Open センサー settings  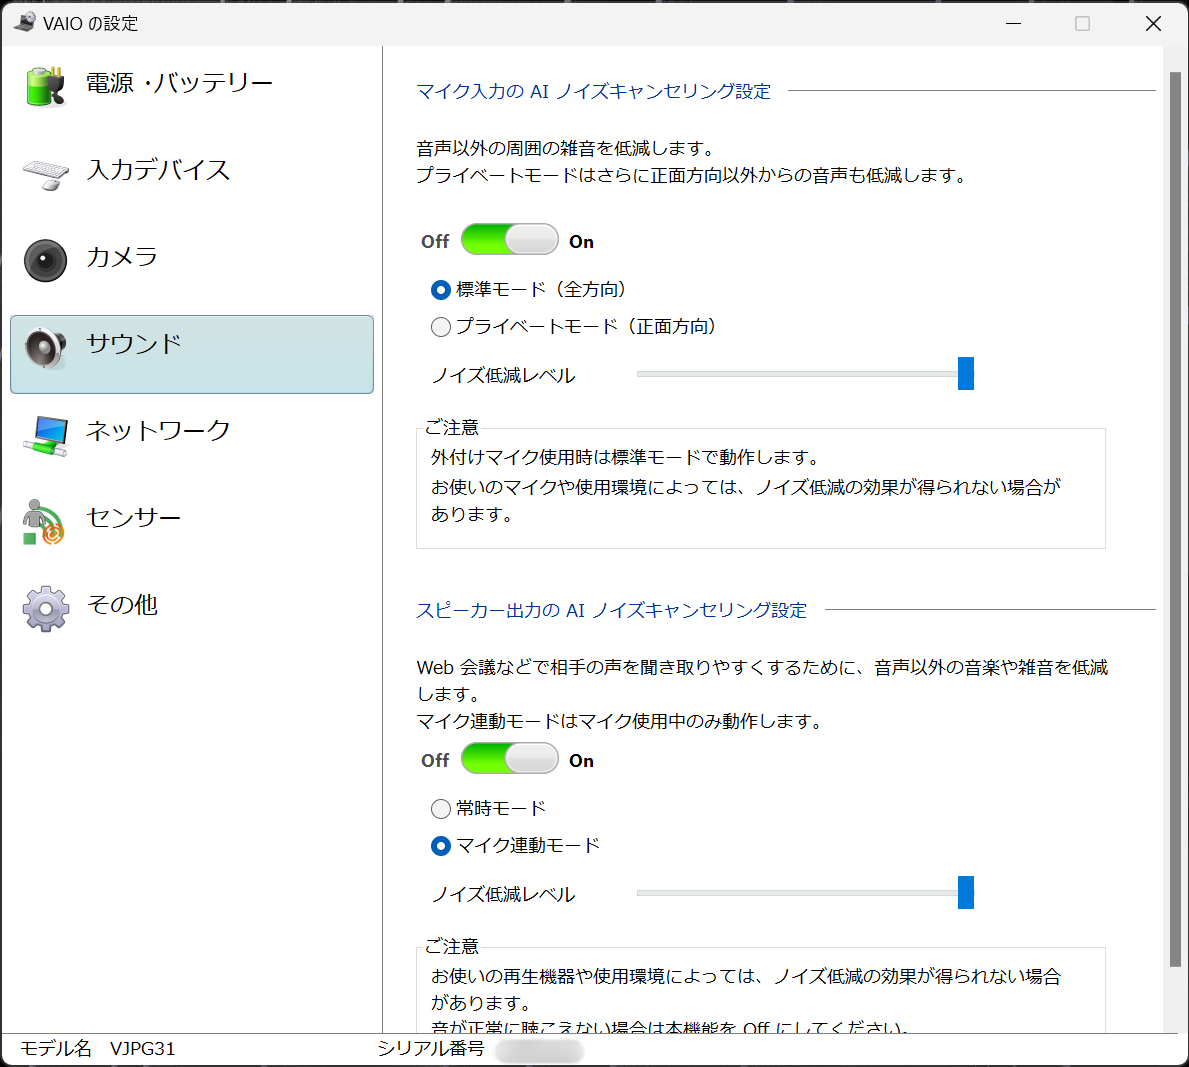click(x=133, y=517)
